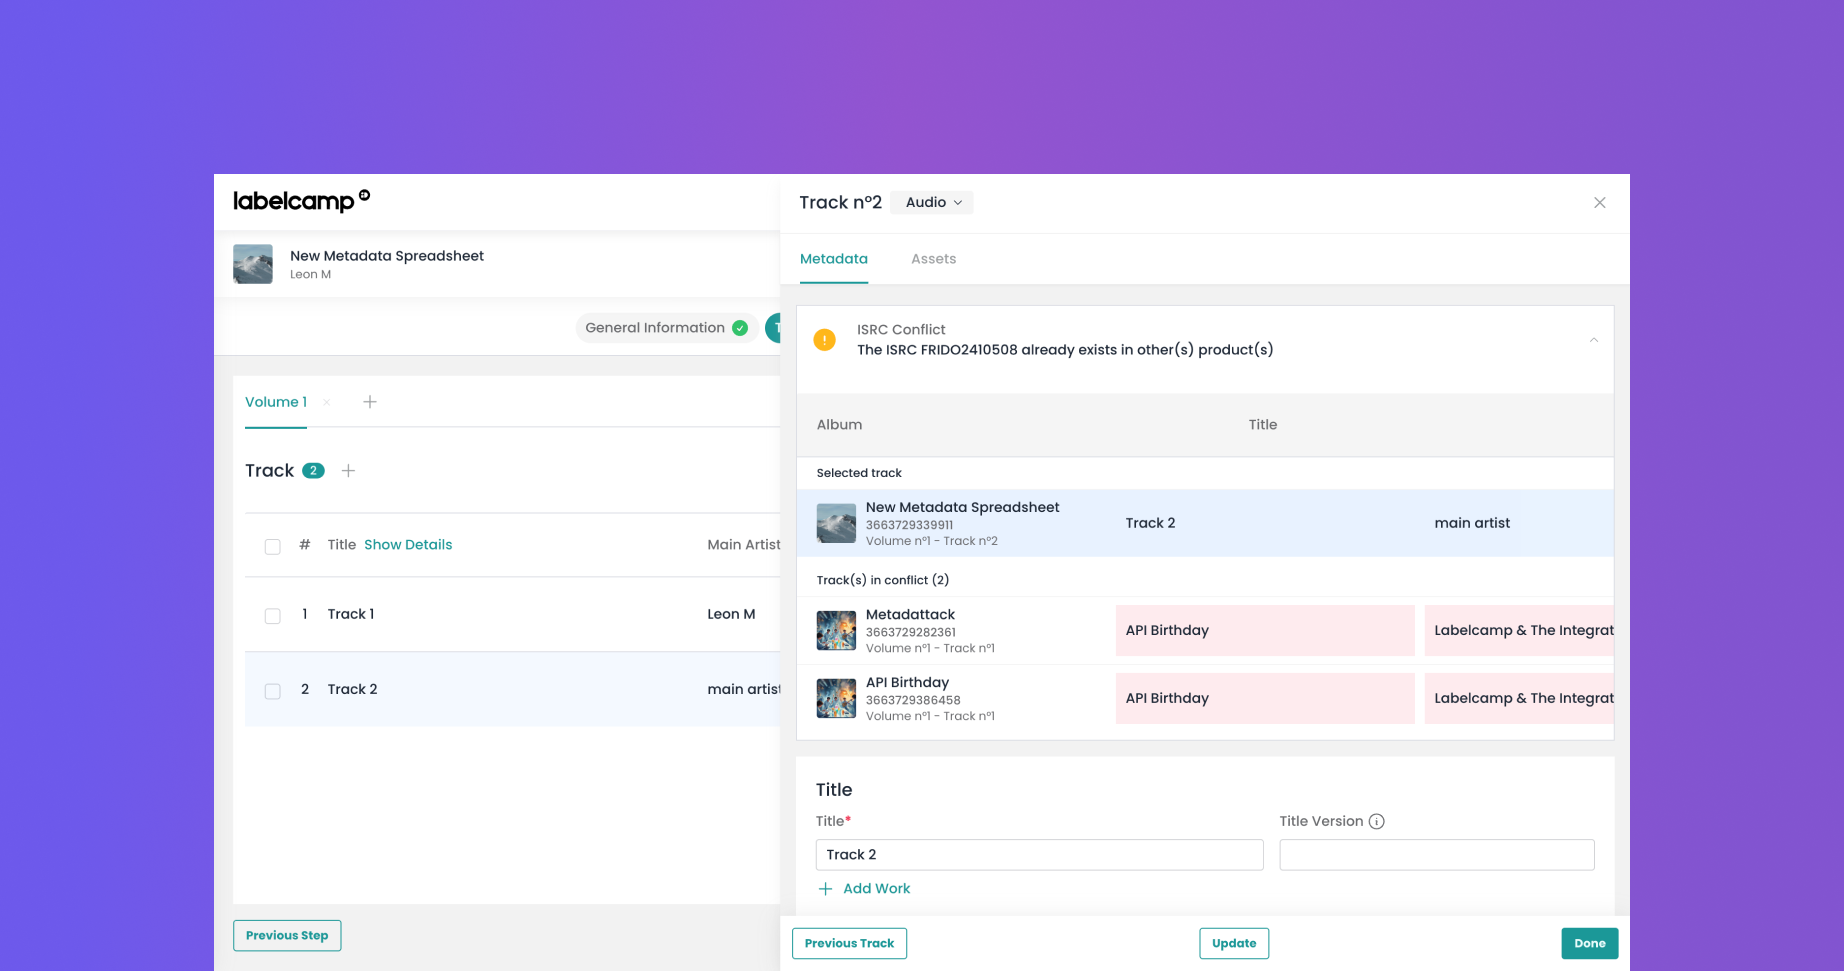Open the Metadattack album thumbnail
Image resolution: width=1844 pixels, height=971 pixels.
click(x=836, y=631)
